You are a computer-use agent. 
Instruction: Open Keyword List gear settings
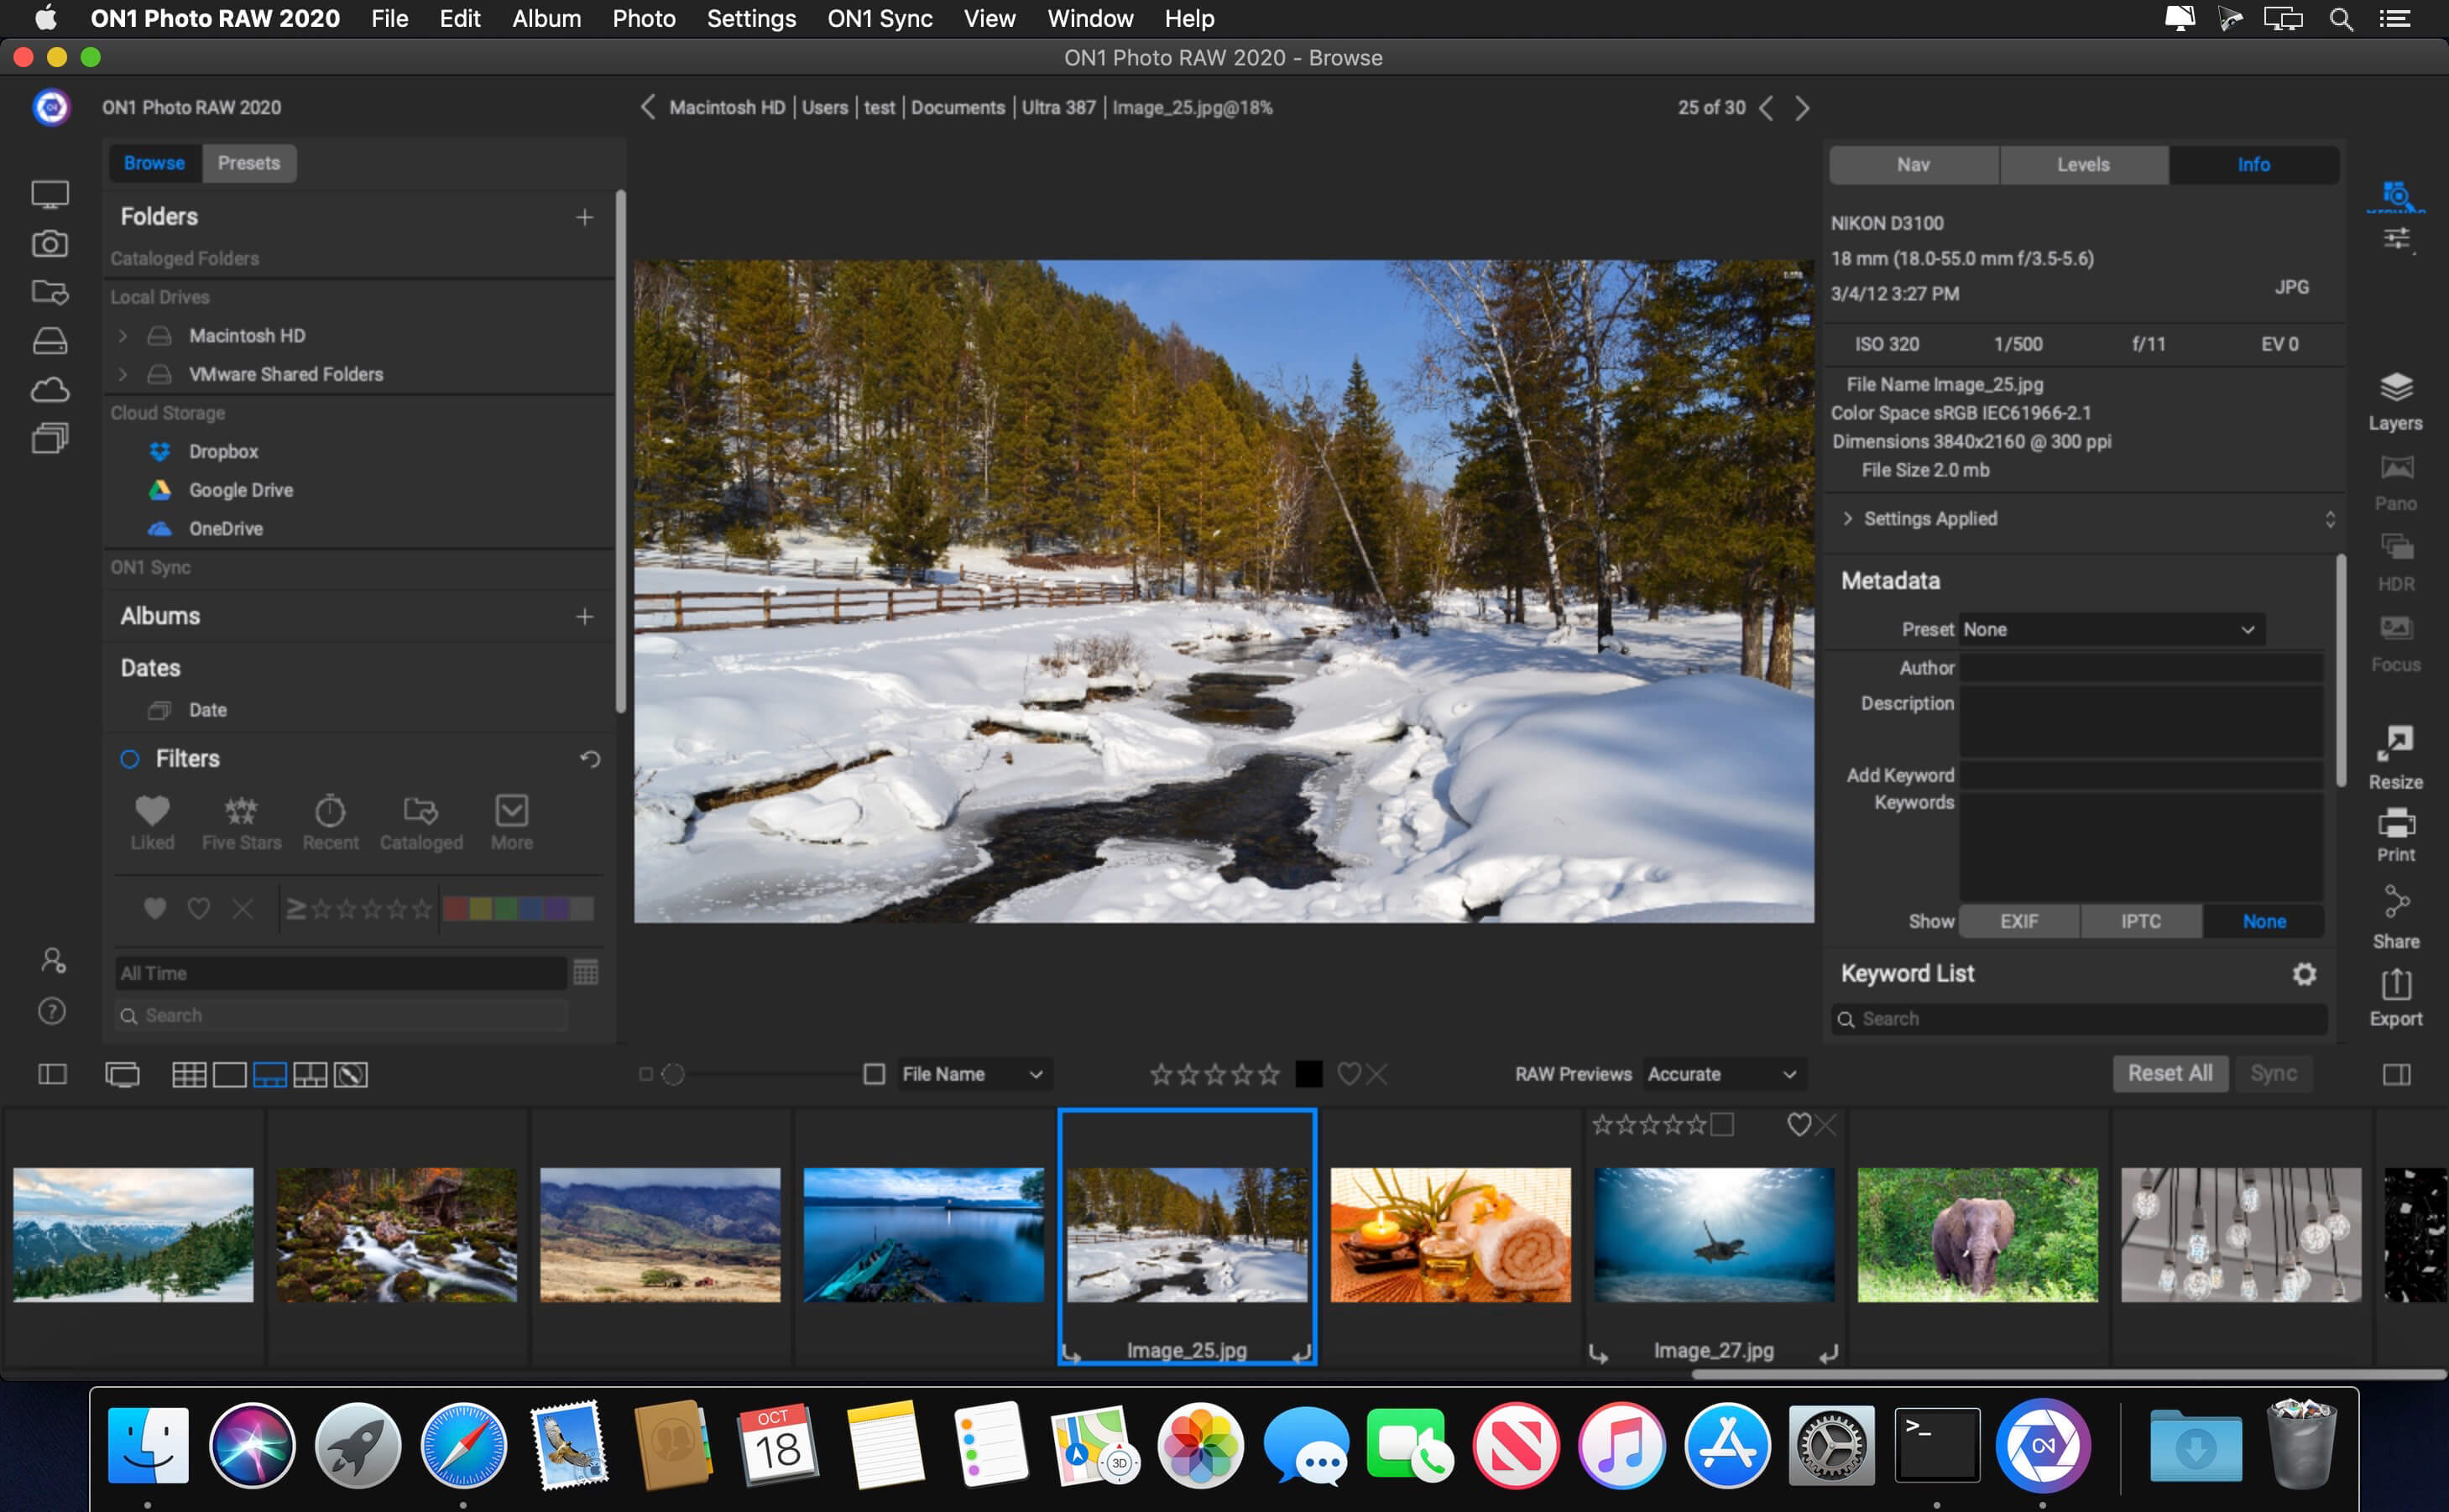point(2304,973)
